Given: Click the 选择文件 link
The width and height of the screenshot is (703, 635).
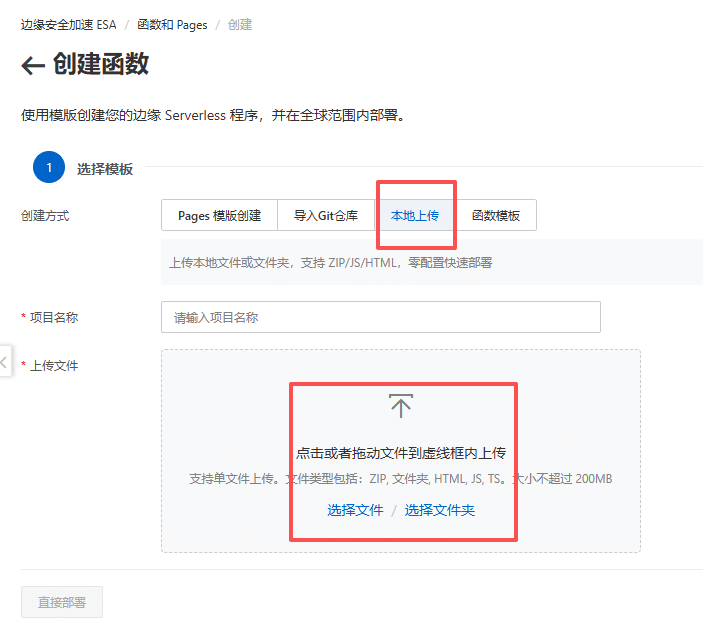Looking at the screenshot, I should (x=355, y=510).
